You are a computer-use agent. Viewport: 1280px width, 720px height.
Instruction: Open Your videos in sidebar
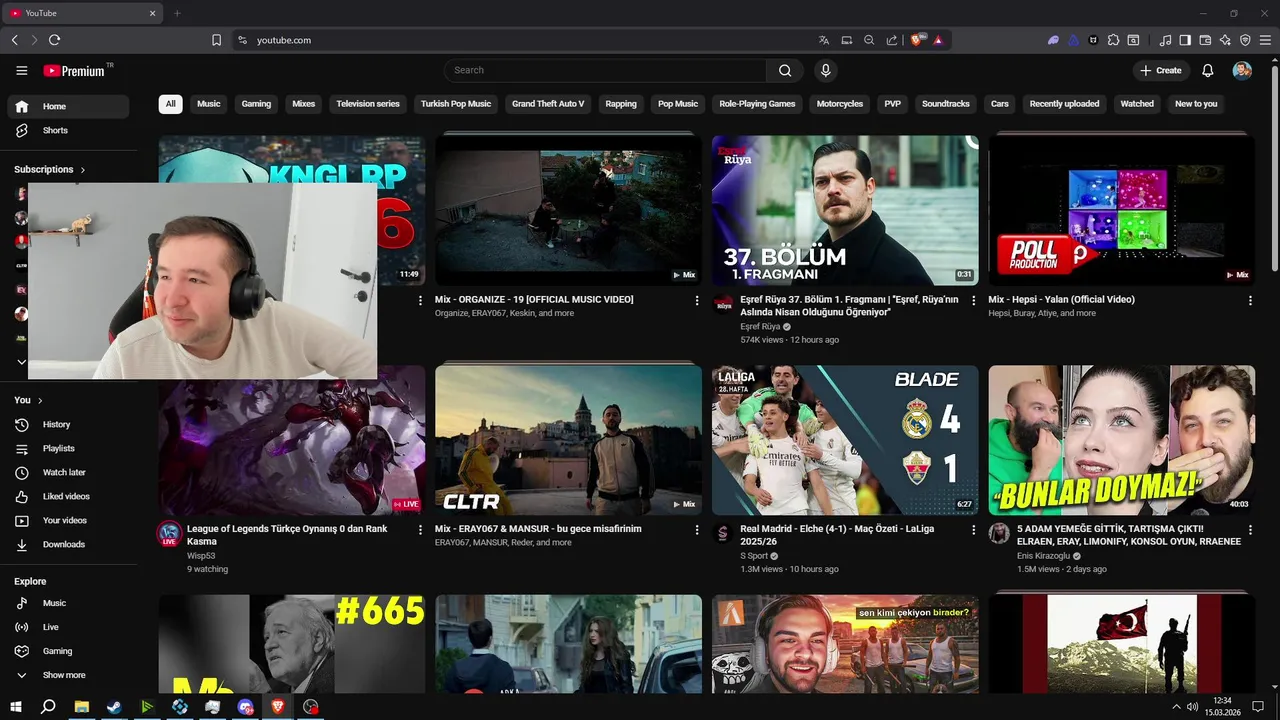(x=68, y=520)
